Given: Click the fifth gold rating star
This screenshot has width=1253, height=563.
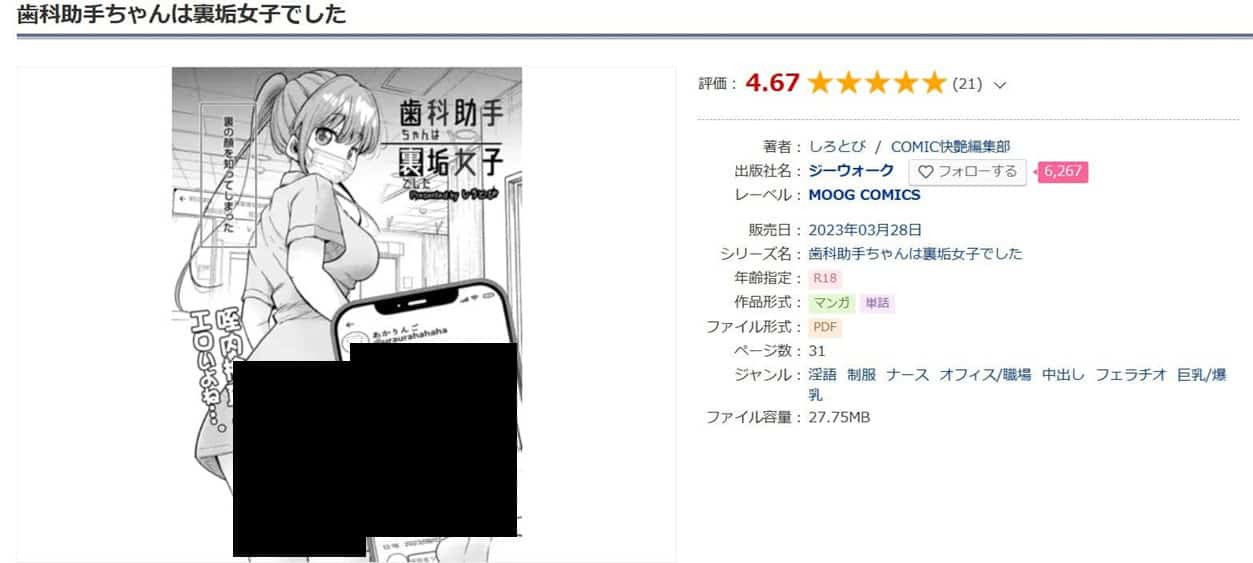Looking at the screenshot, I should click(932, 83).
